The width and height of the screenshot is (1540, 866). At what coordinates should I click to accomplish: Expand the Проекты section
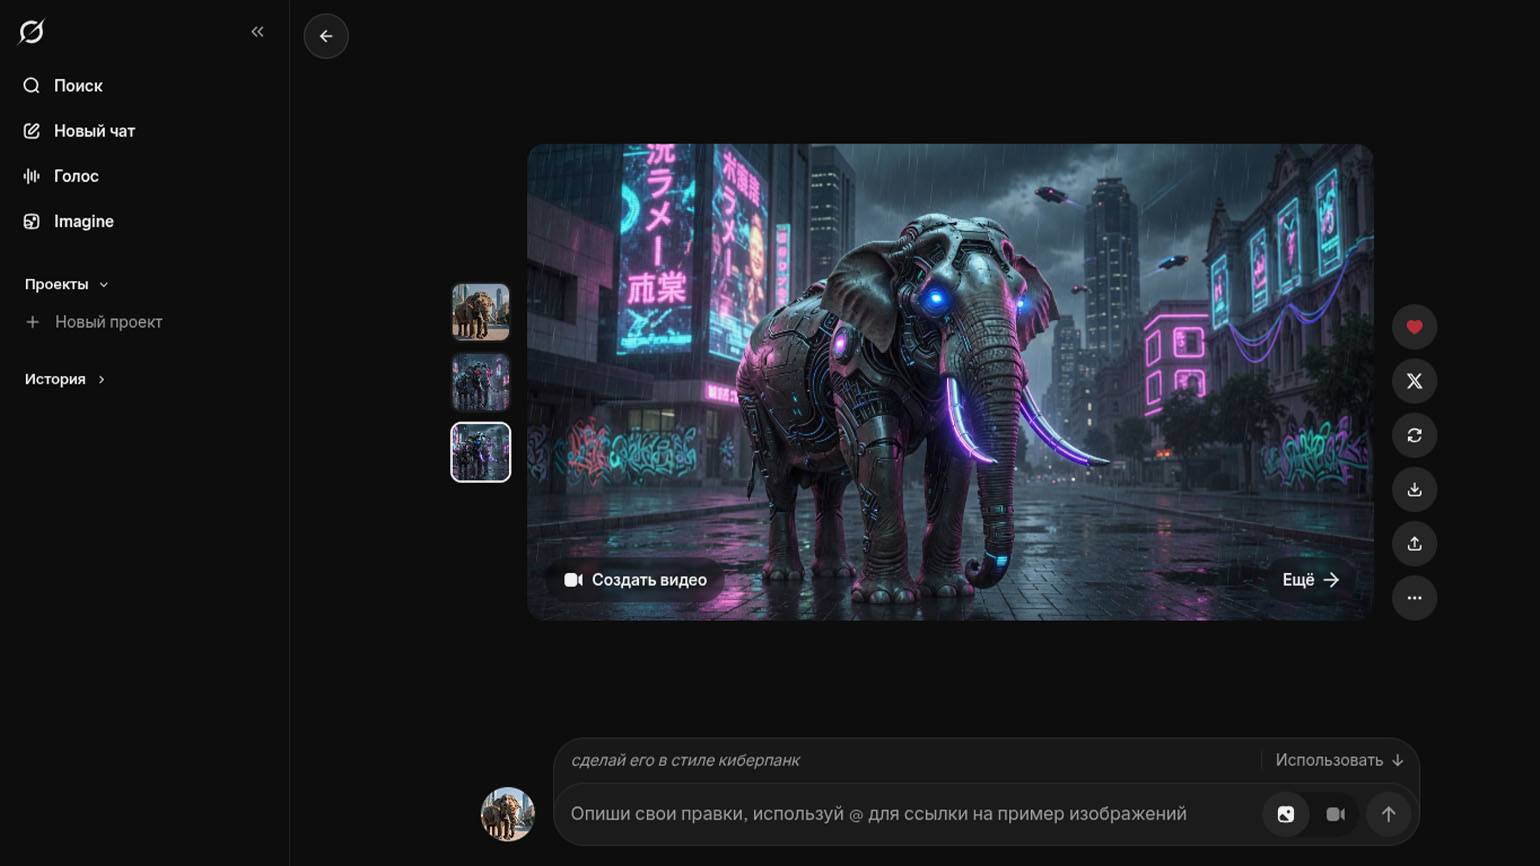click(66, 284)
